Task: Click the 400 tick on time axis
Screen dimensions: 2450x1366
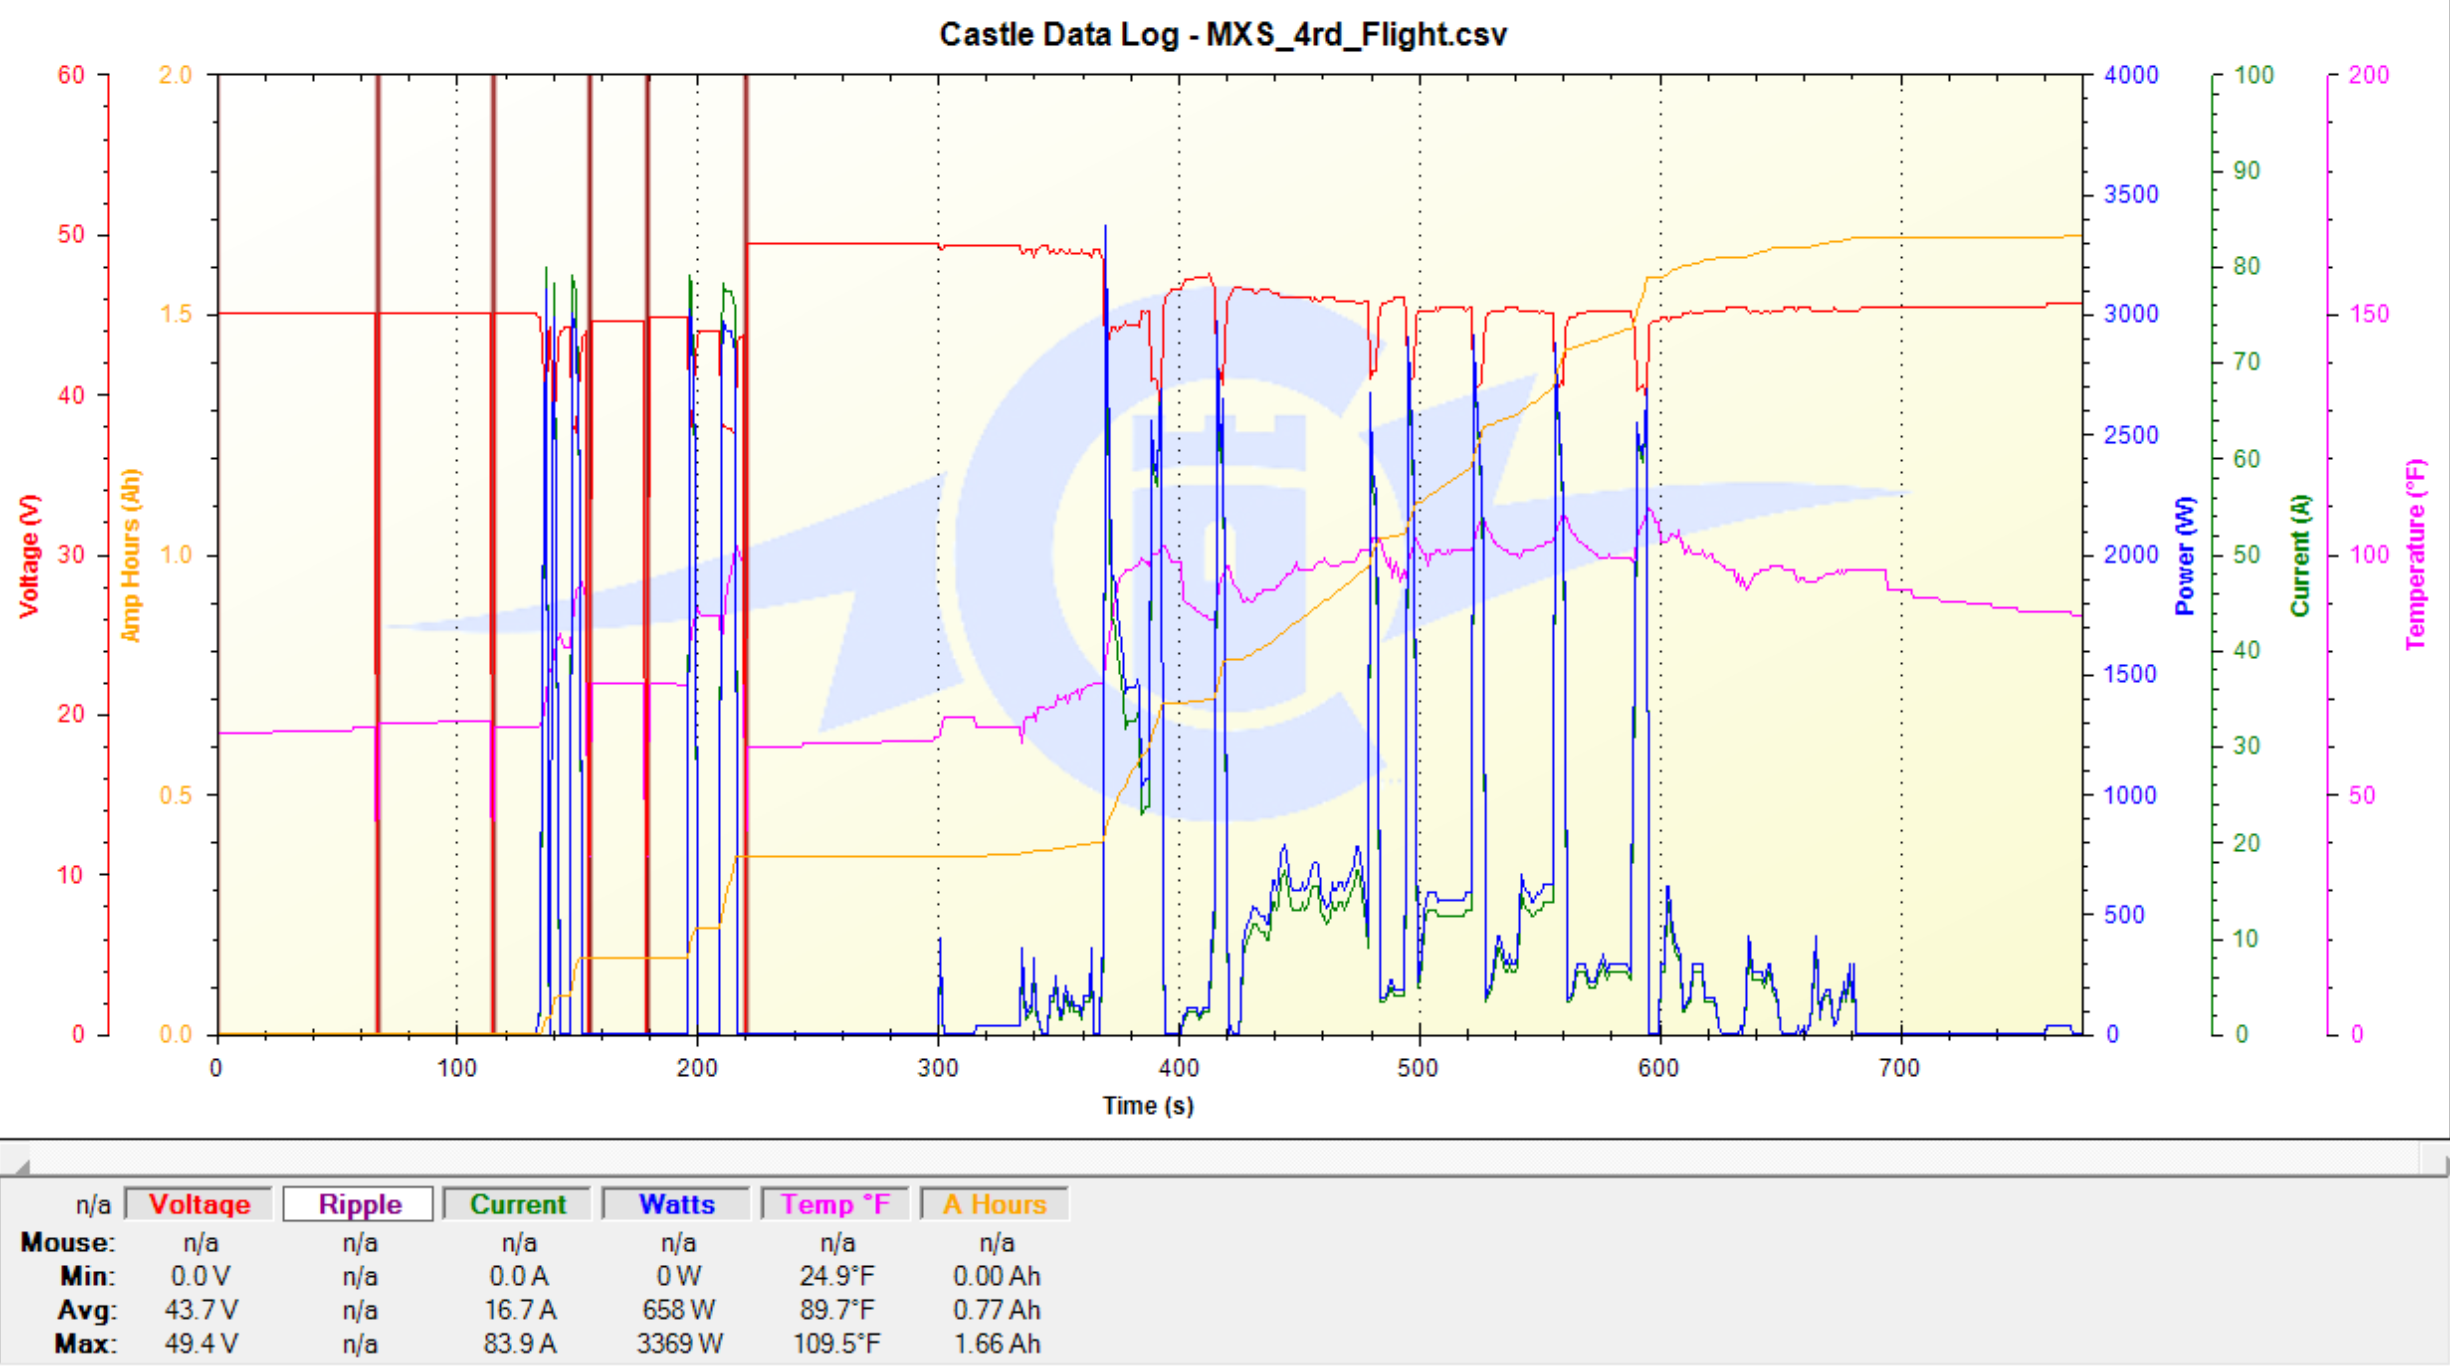Action: click(x=1179, y=1069)
